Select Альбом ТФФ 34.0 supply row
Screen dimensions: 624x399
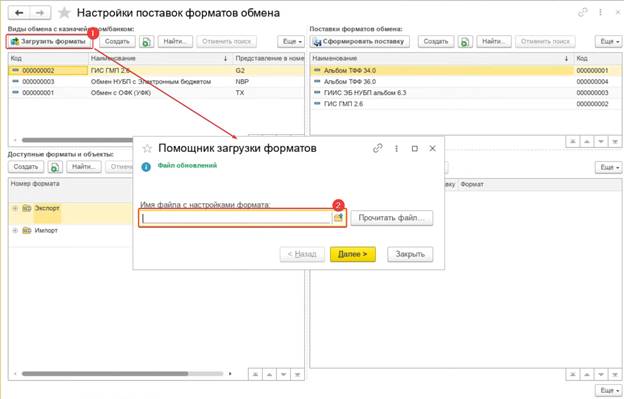tap(466, 70)
